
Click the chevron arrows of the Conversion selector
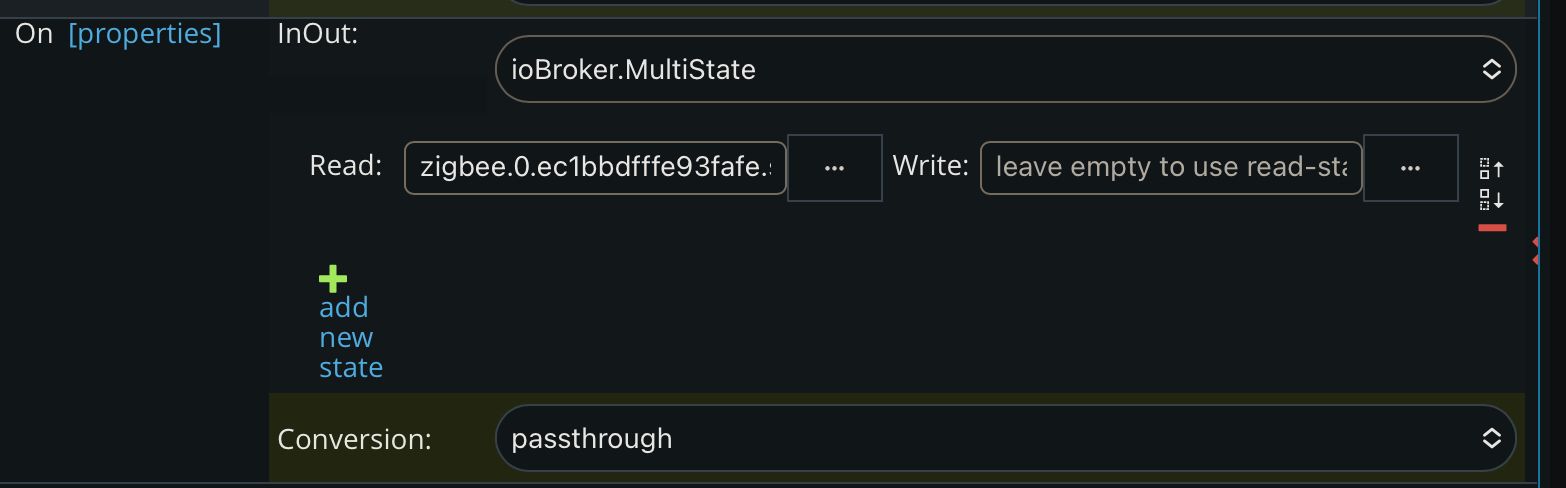click(x=1491, y=438)
